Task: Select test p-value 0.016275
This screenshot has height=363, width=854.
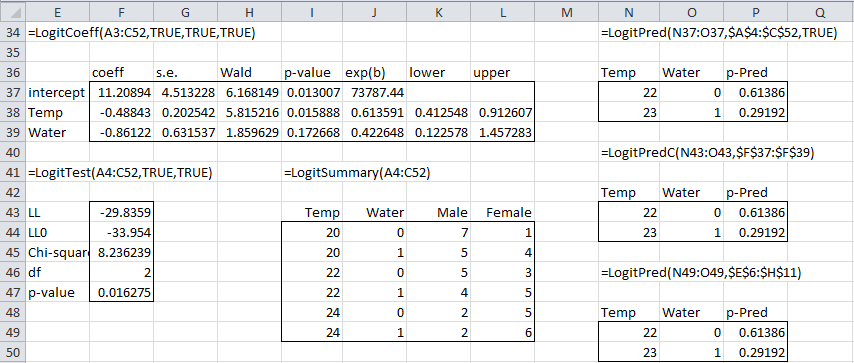Action: (121, 293)
